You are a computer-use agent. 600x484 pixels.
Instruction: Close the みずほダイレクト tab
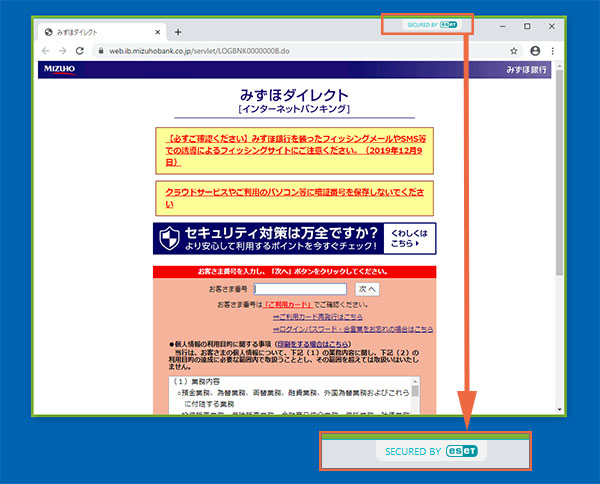coord(158,33)
